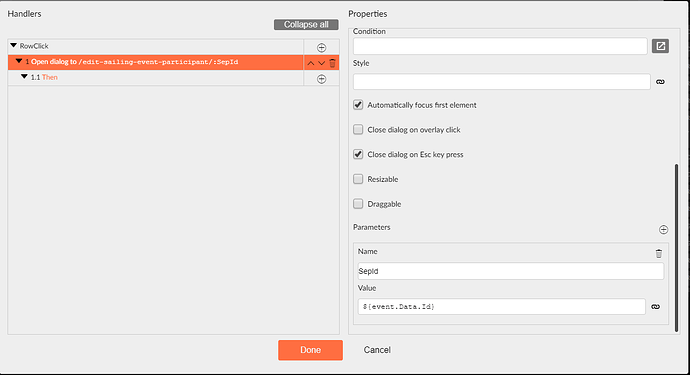Collapse the RowClick tree node

pos(14,45)
